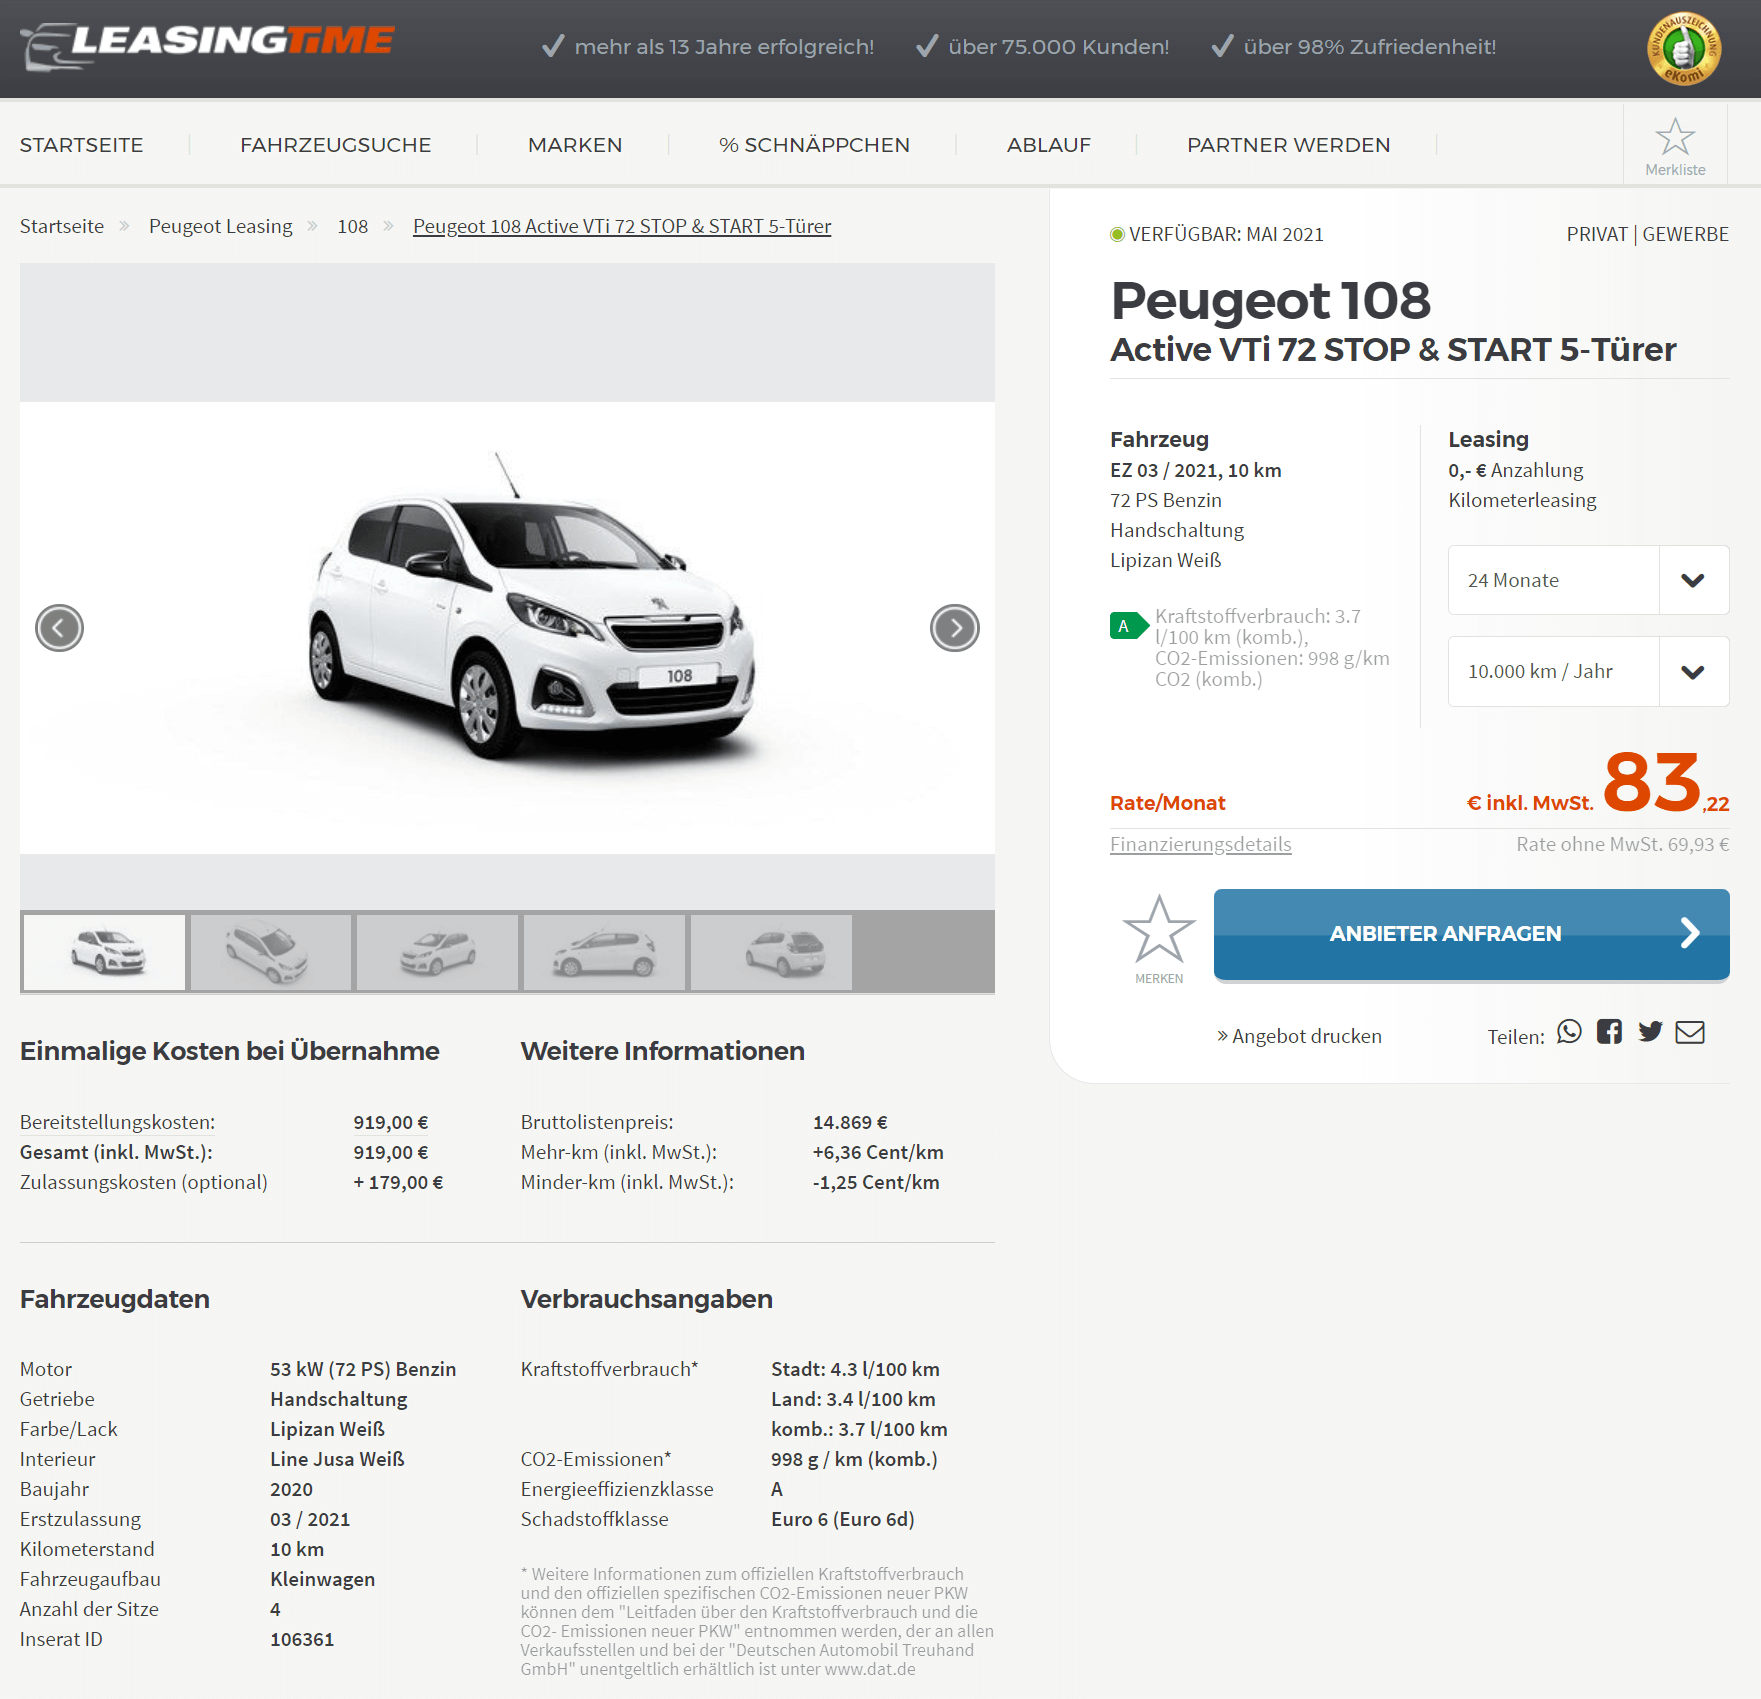
Task: Share offer via WhatsApp icon
Action: 1570,1032
